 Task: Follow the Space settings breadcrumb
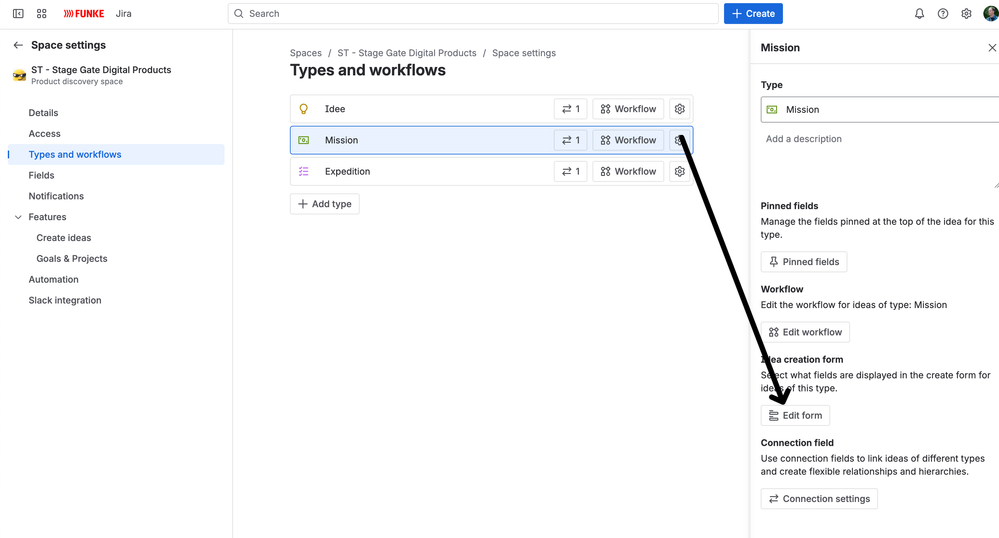point(524,53)
